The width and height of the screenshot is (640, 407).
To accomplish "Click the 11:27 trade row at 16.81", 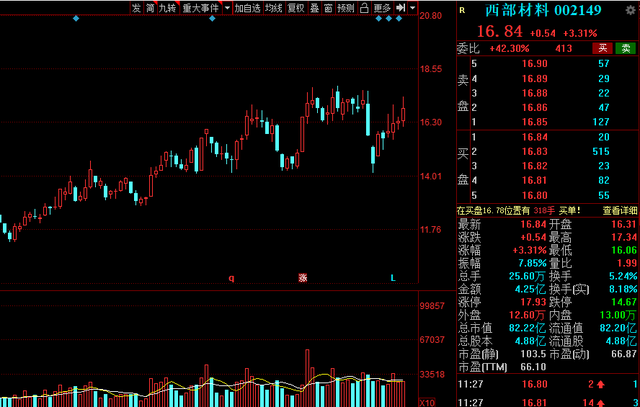I will (547, 403).
